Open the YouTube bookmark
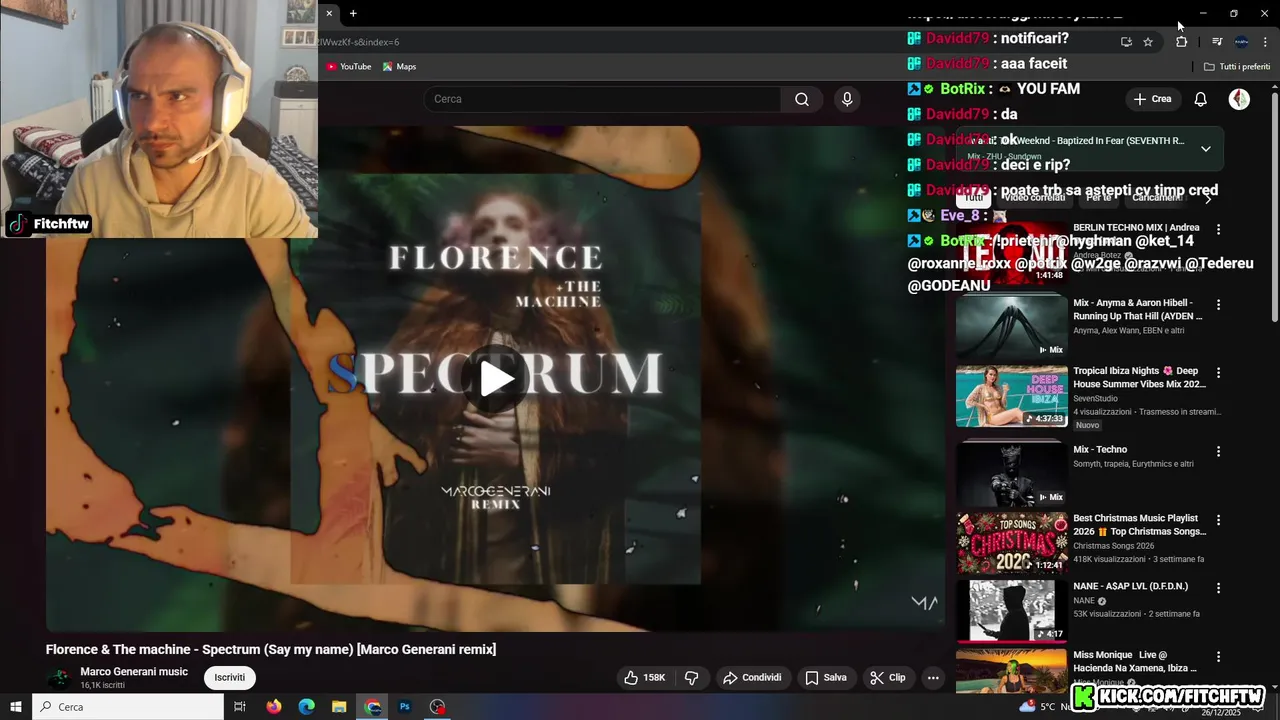The image size is (1280, 720). (x=348, y=67)
